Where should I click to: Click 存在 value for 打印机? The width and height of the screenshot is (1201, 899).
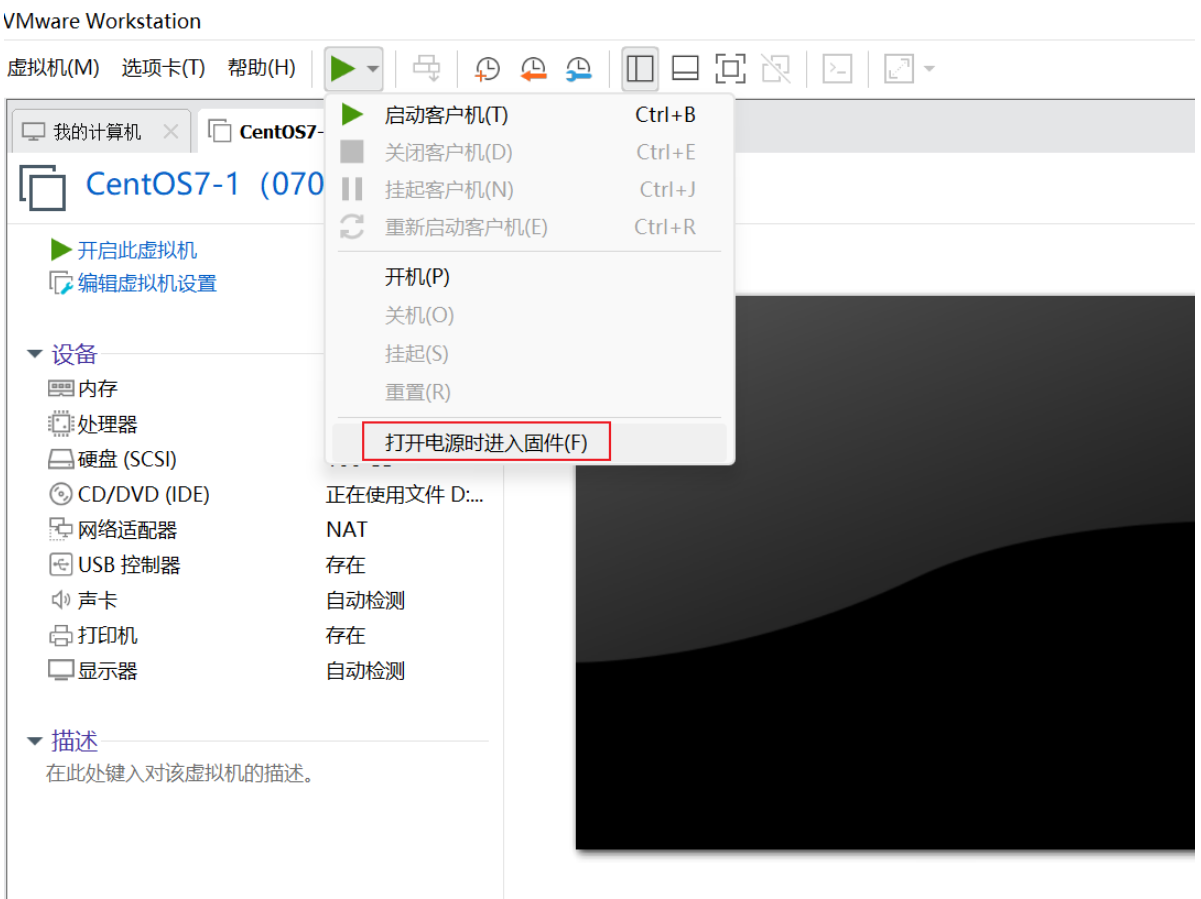click(346, 635)
